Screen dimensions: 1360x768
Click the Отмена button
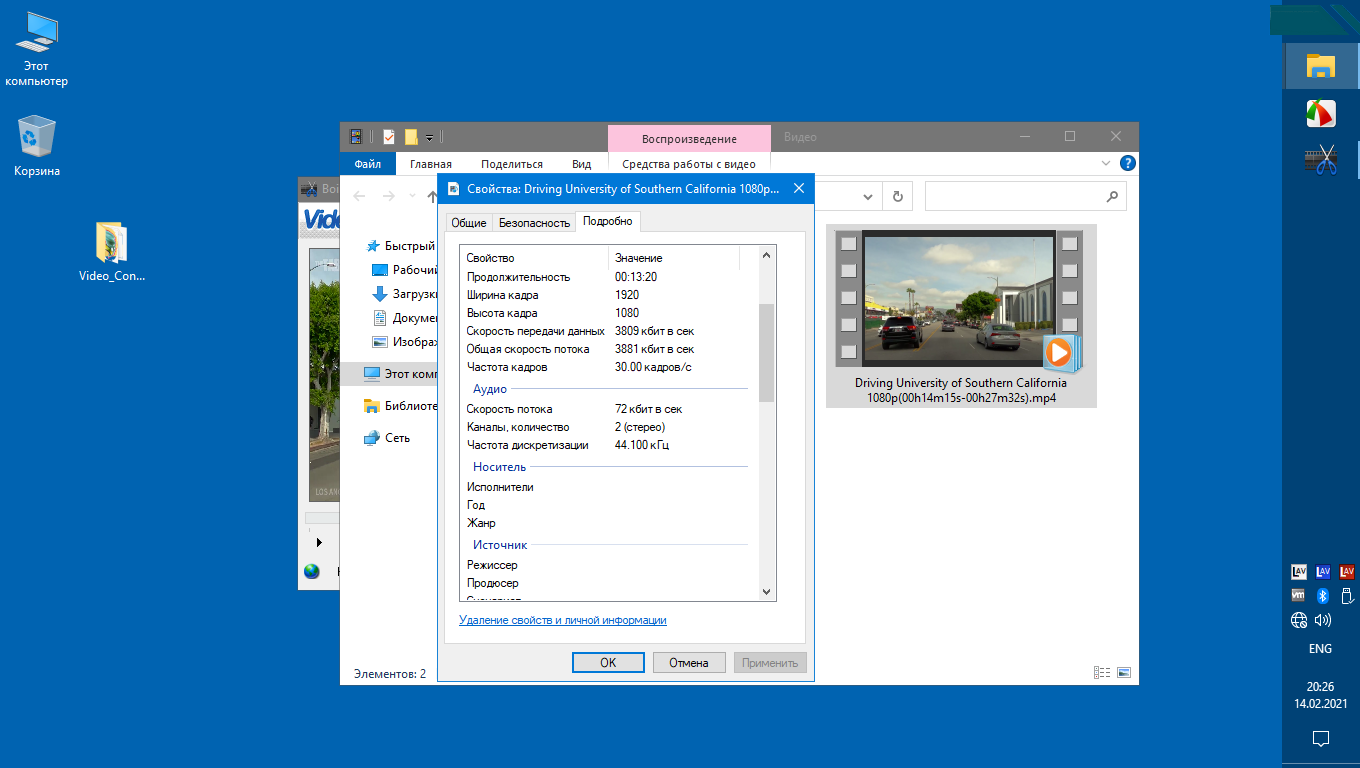click(x=689, y=662)
